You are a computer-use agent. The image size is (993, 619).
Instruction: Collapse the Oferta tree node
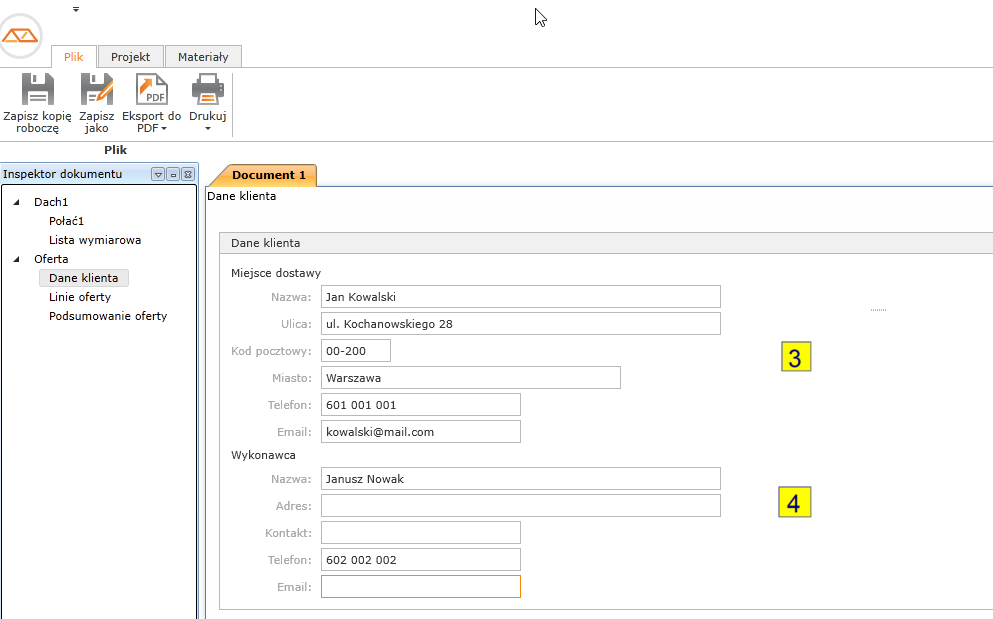17,260
